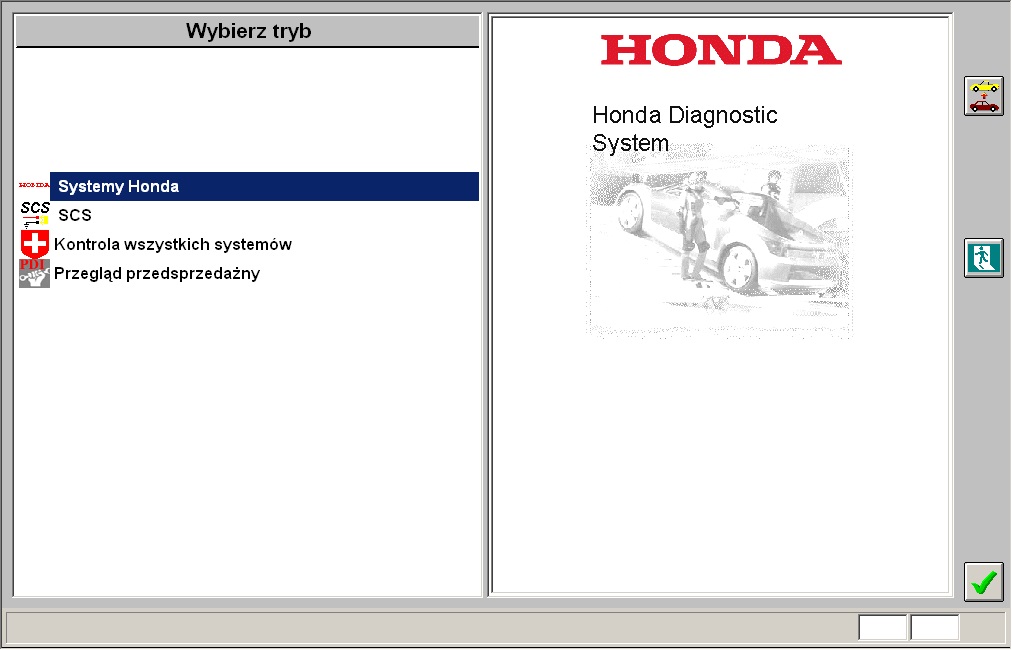
Task: Click the PDI inspection icon
Action: click(x=34, y=273)
